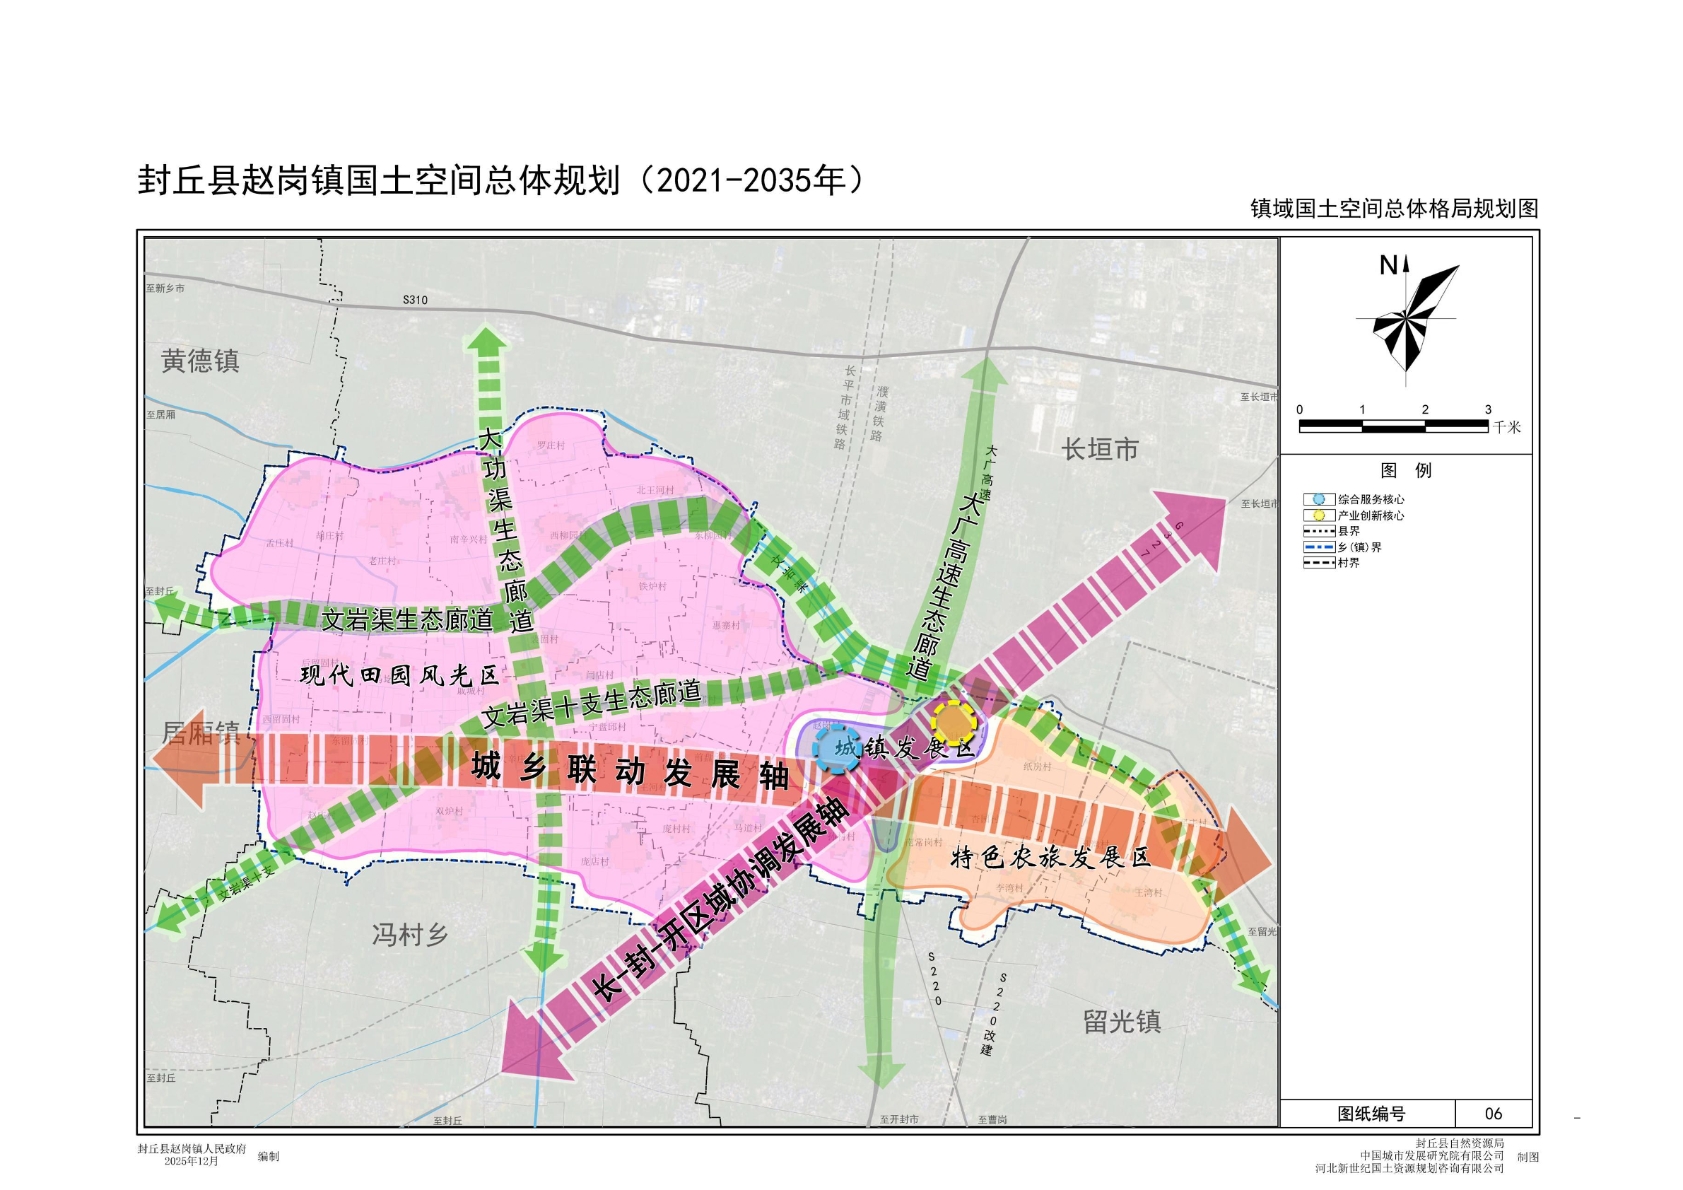Click the 长垣市 place name
Viewport: 1683px width, 1190px height.
click(1099, 450)
